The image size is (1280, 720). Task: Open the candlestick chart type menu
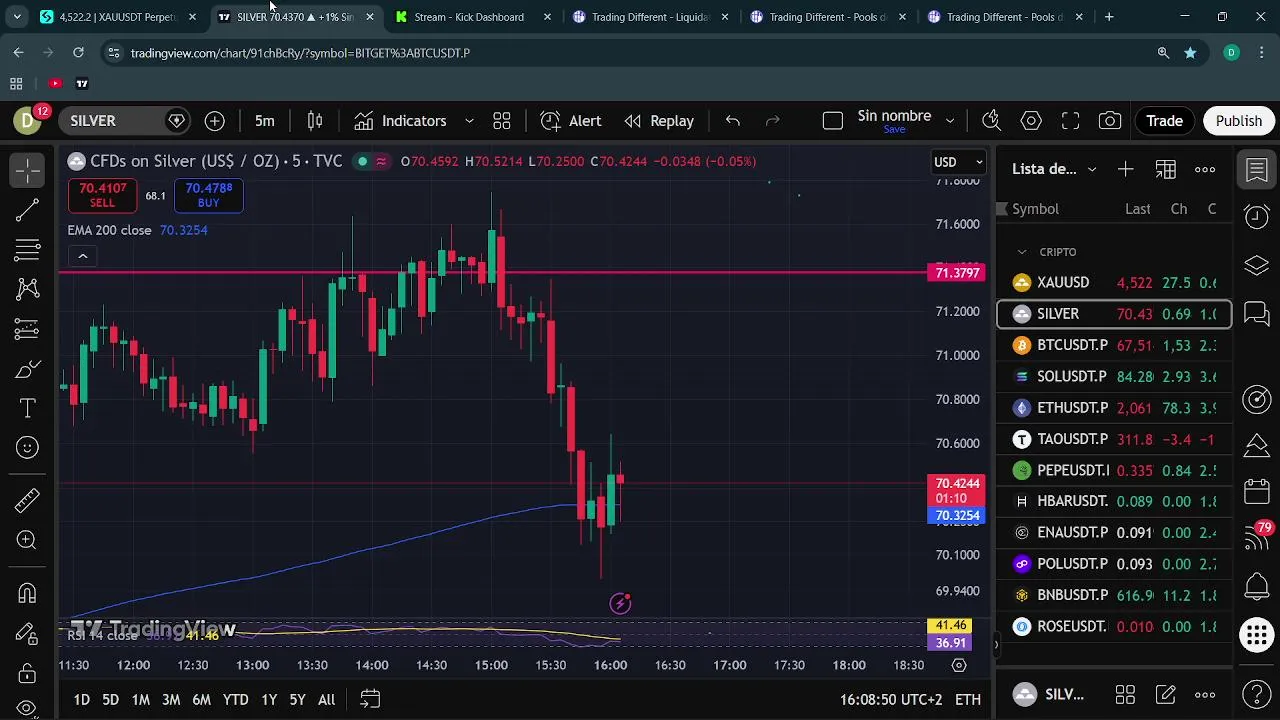pyautogui.click(x=315, y=121)
